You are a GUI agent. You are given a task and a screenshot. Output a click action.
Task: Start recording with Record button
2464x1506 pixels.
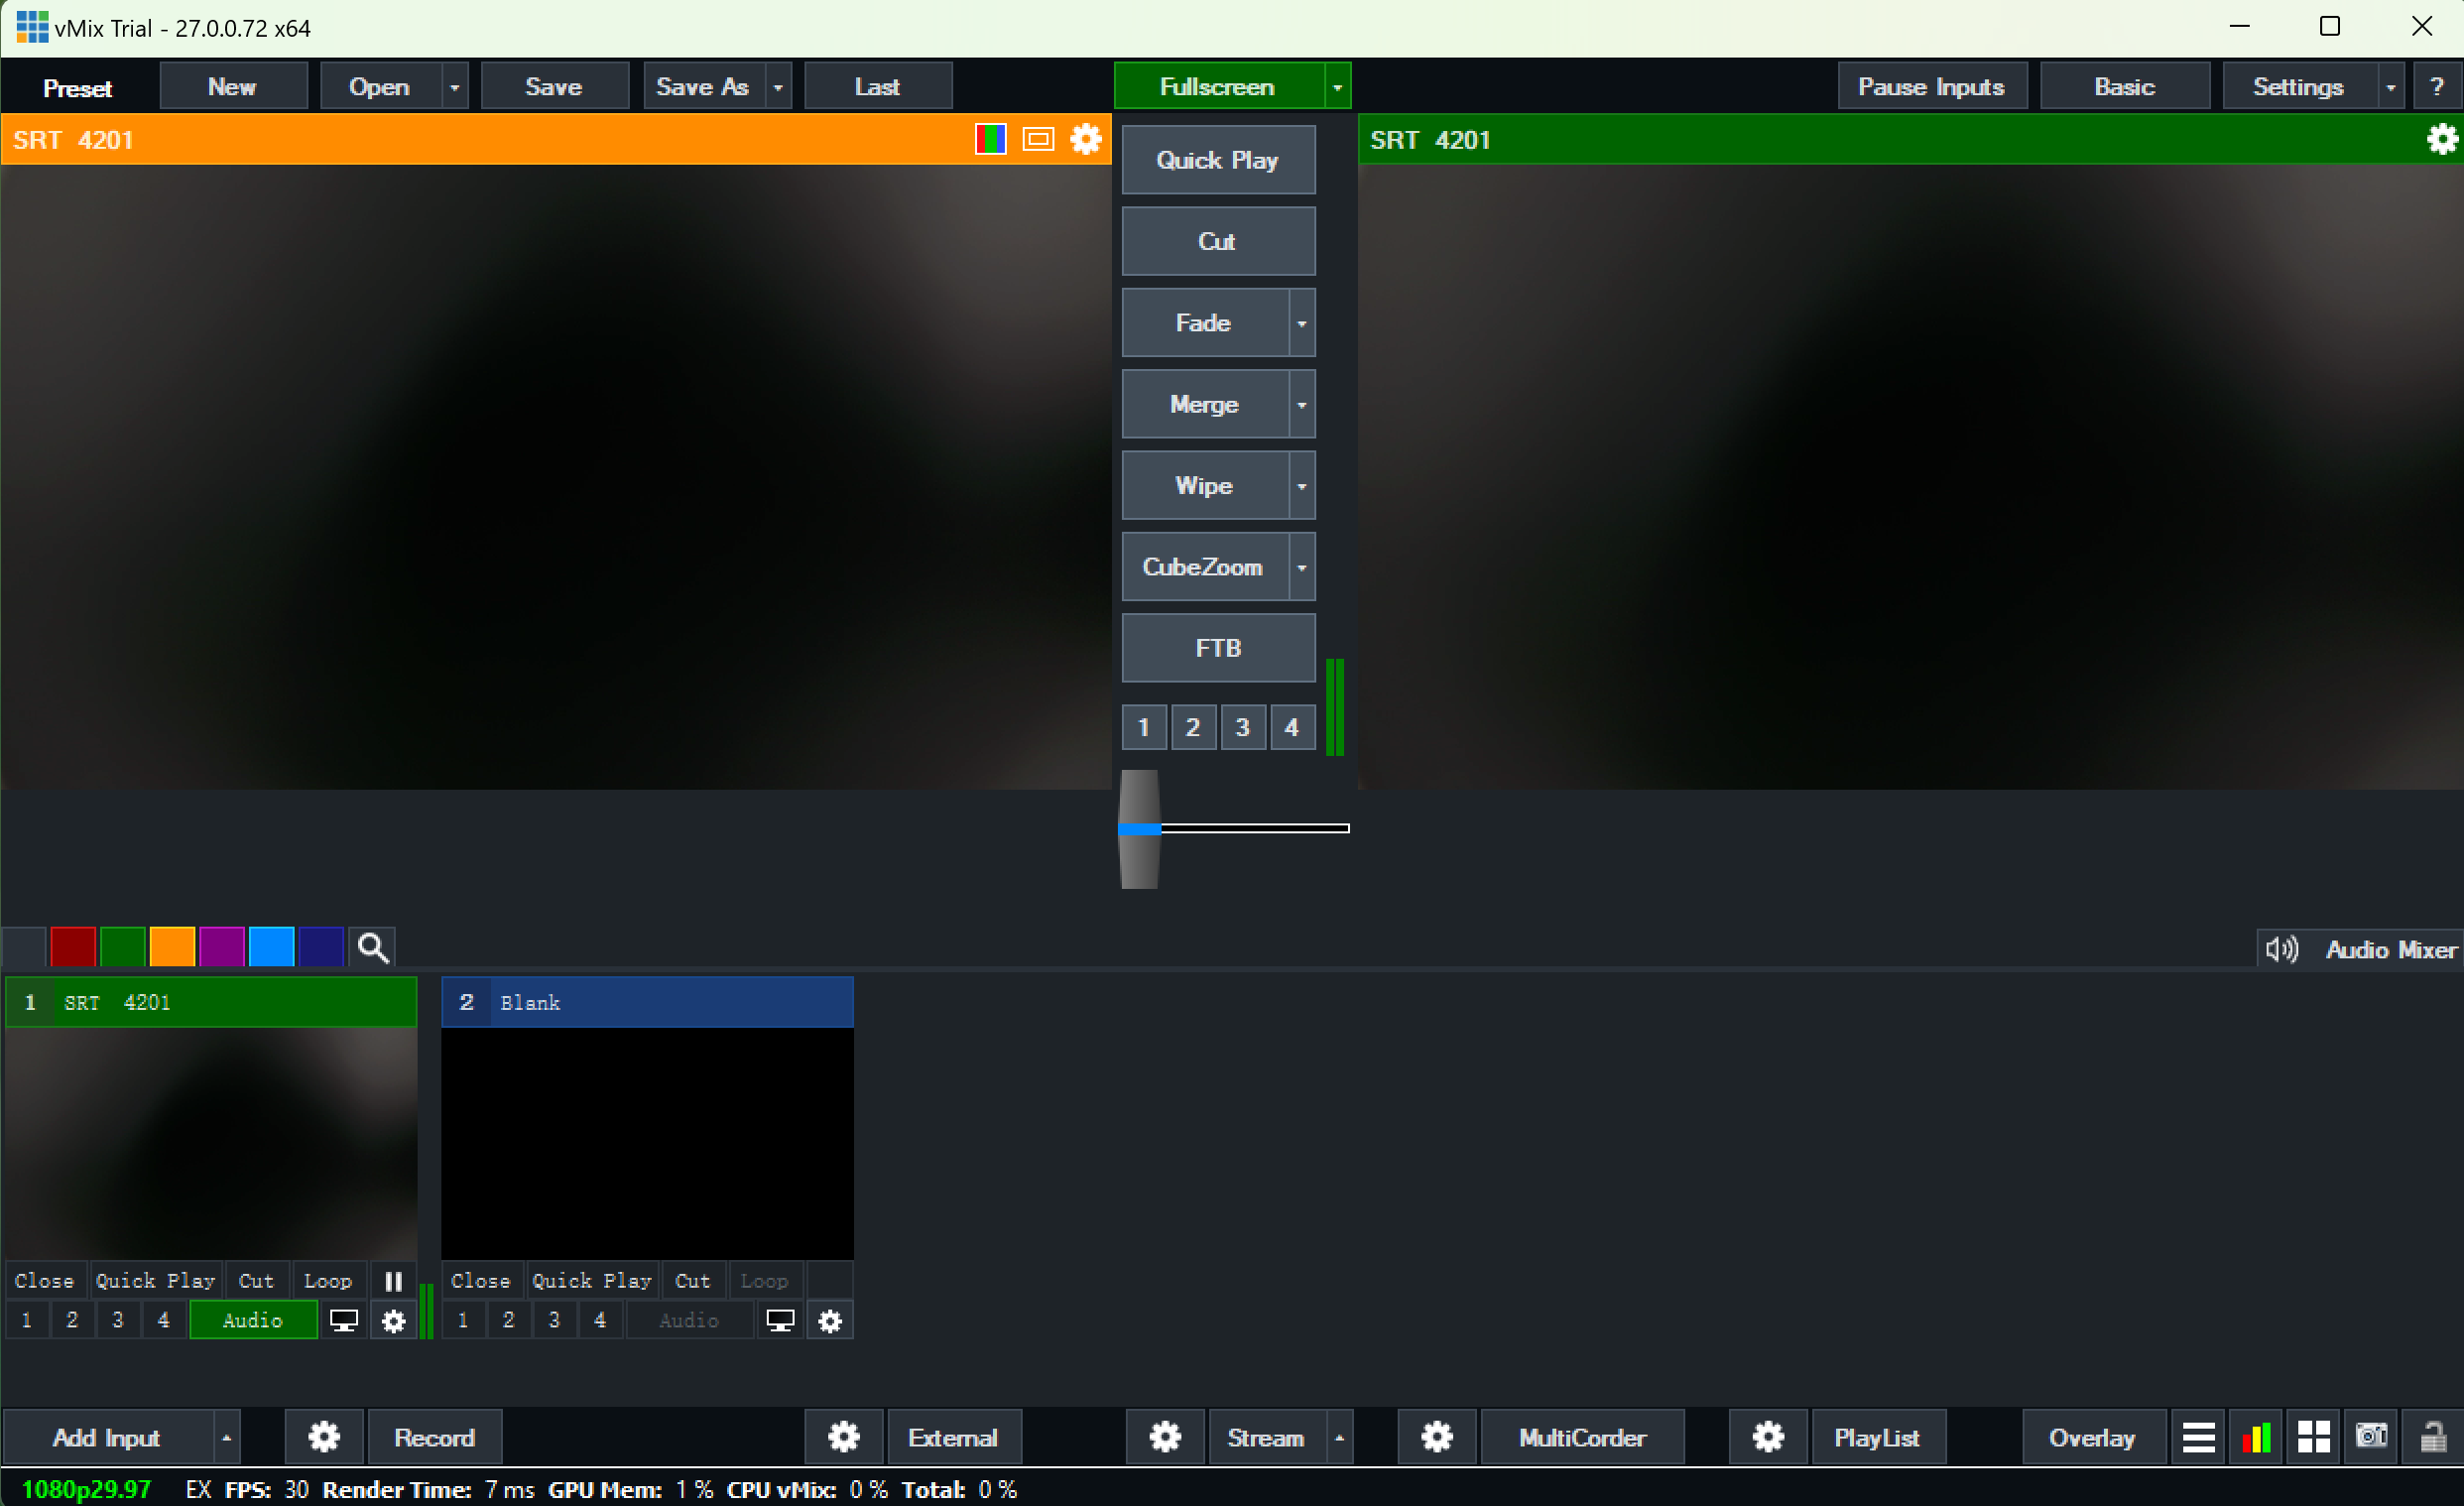(x=434, y=1437)
